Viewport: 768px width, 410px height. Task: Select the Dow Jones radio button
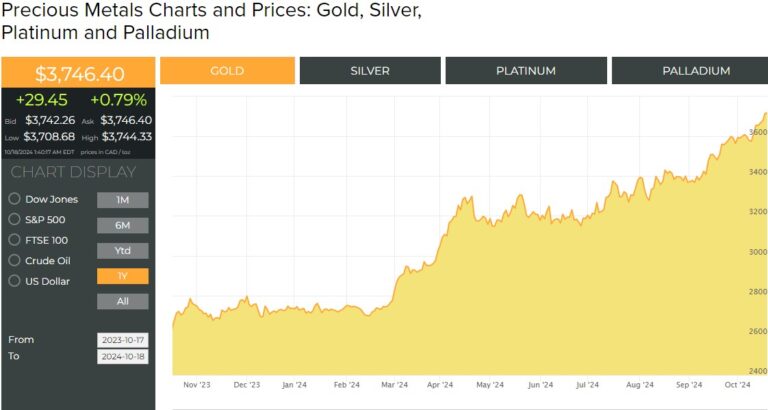click(x=15, y=199)
